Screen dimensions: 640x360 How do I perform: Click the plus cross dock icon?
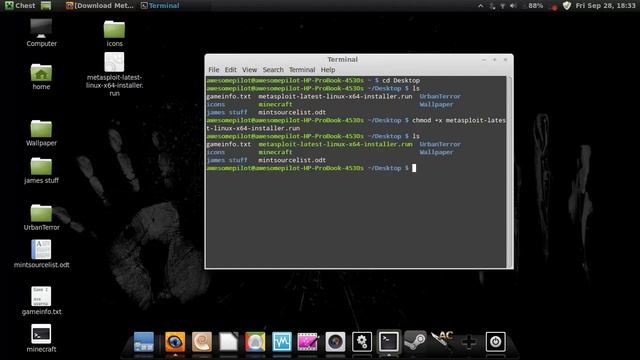tap(469, 342)
